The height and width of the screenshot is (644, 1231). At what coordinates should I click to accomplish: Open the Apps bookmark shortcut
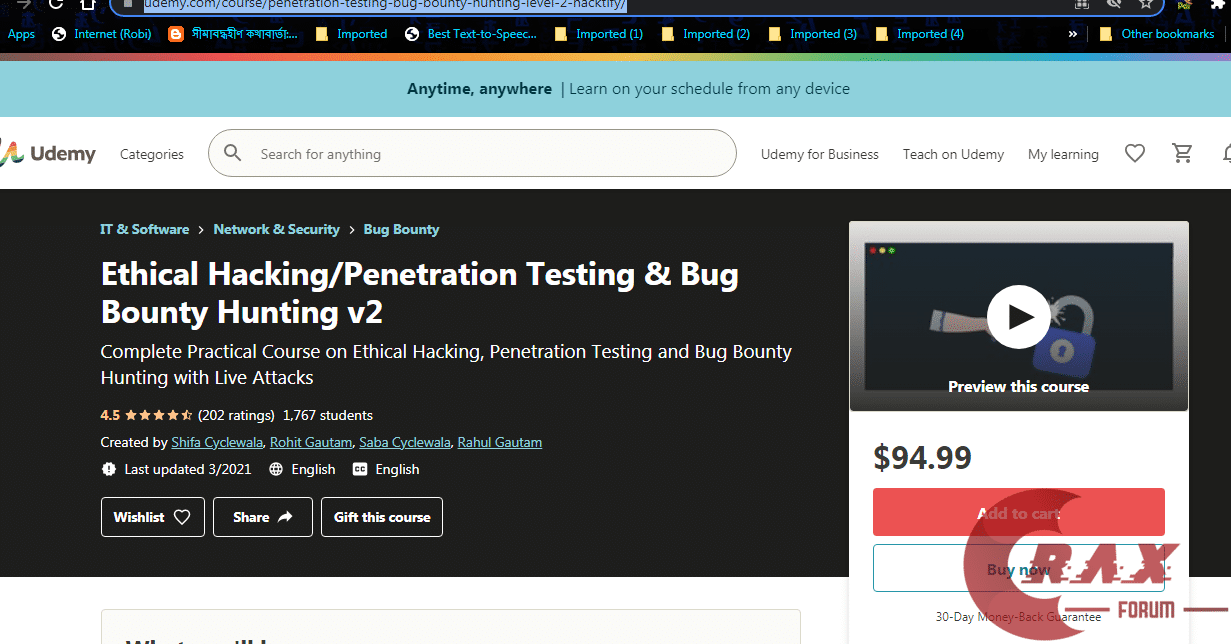click(x=21, y=34)
